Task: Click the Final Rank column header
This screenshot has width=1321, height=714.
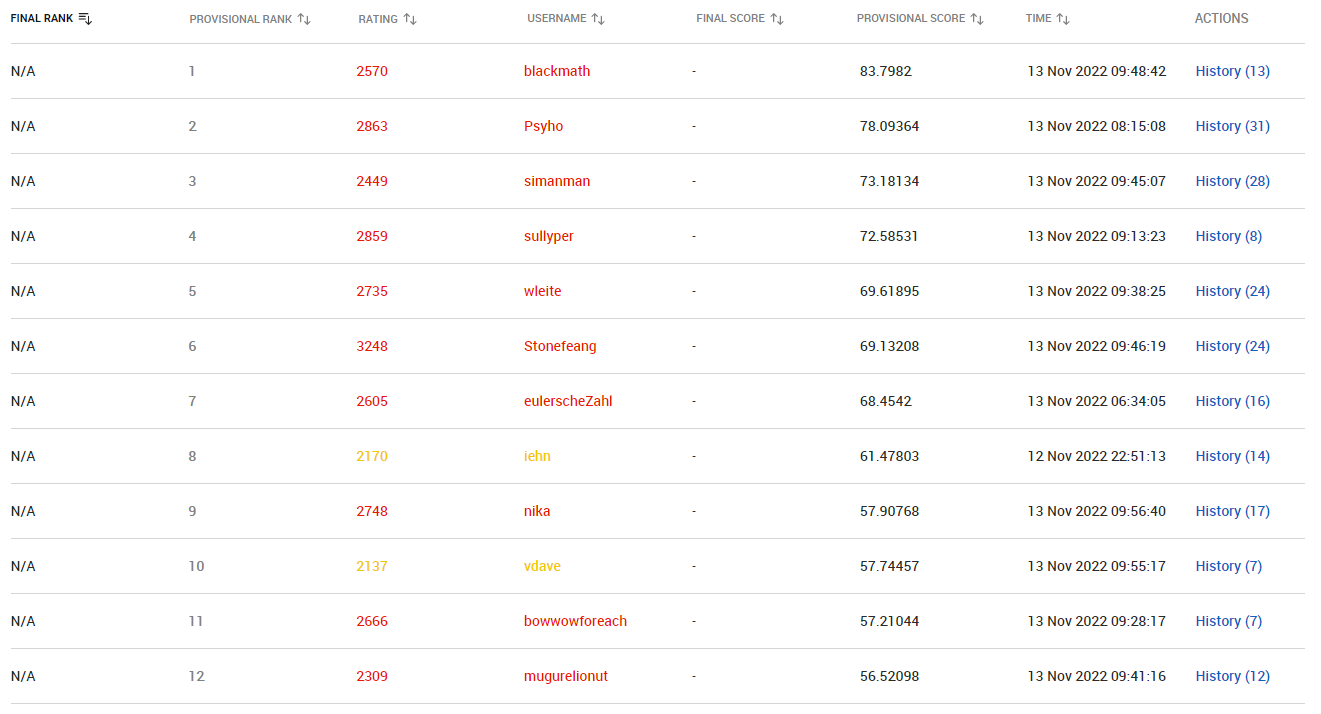Action: tap(42, 19)
